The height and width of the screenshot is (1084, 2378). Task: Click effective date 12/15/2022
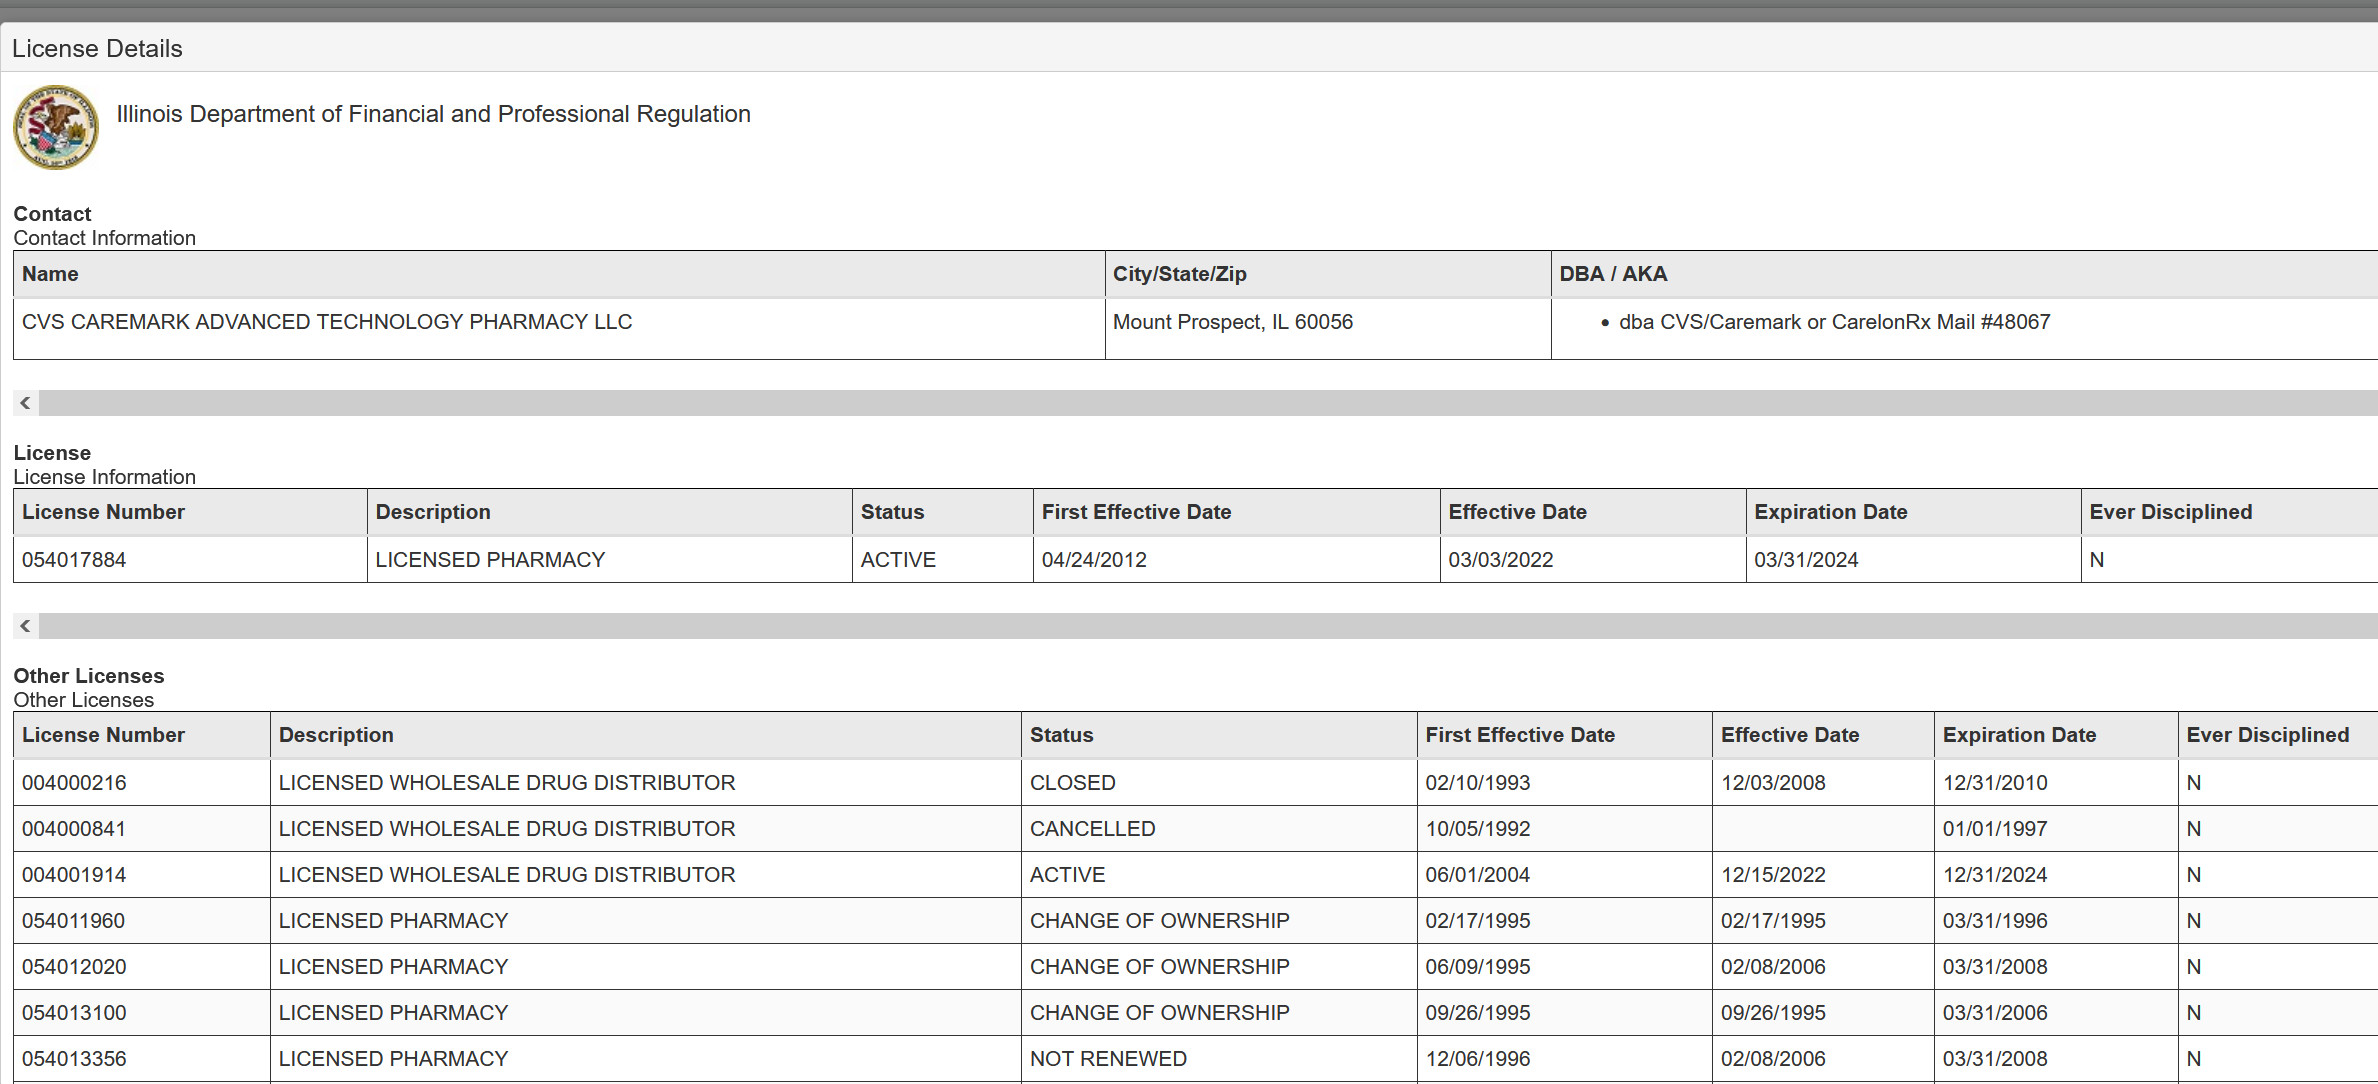pos(1773,875)
